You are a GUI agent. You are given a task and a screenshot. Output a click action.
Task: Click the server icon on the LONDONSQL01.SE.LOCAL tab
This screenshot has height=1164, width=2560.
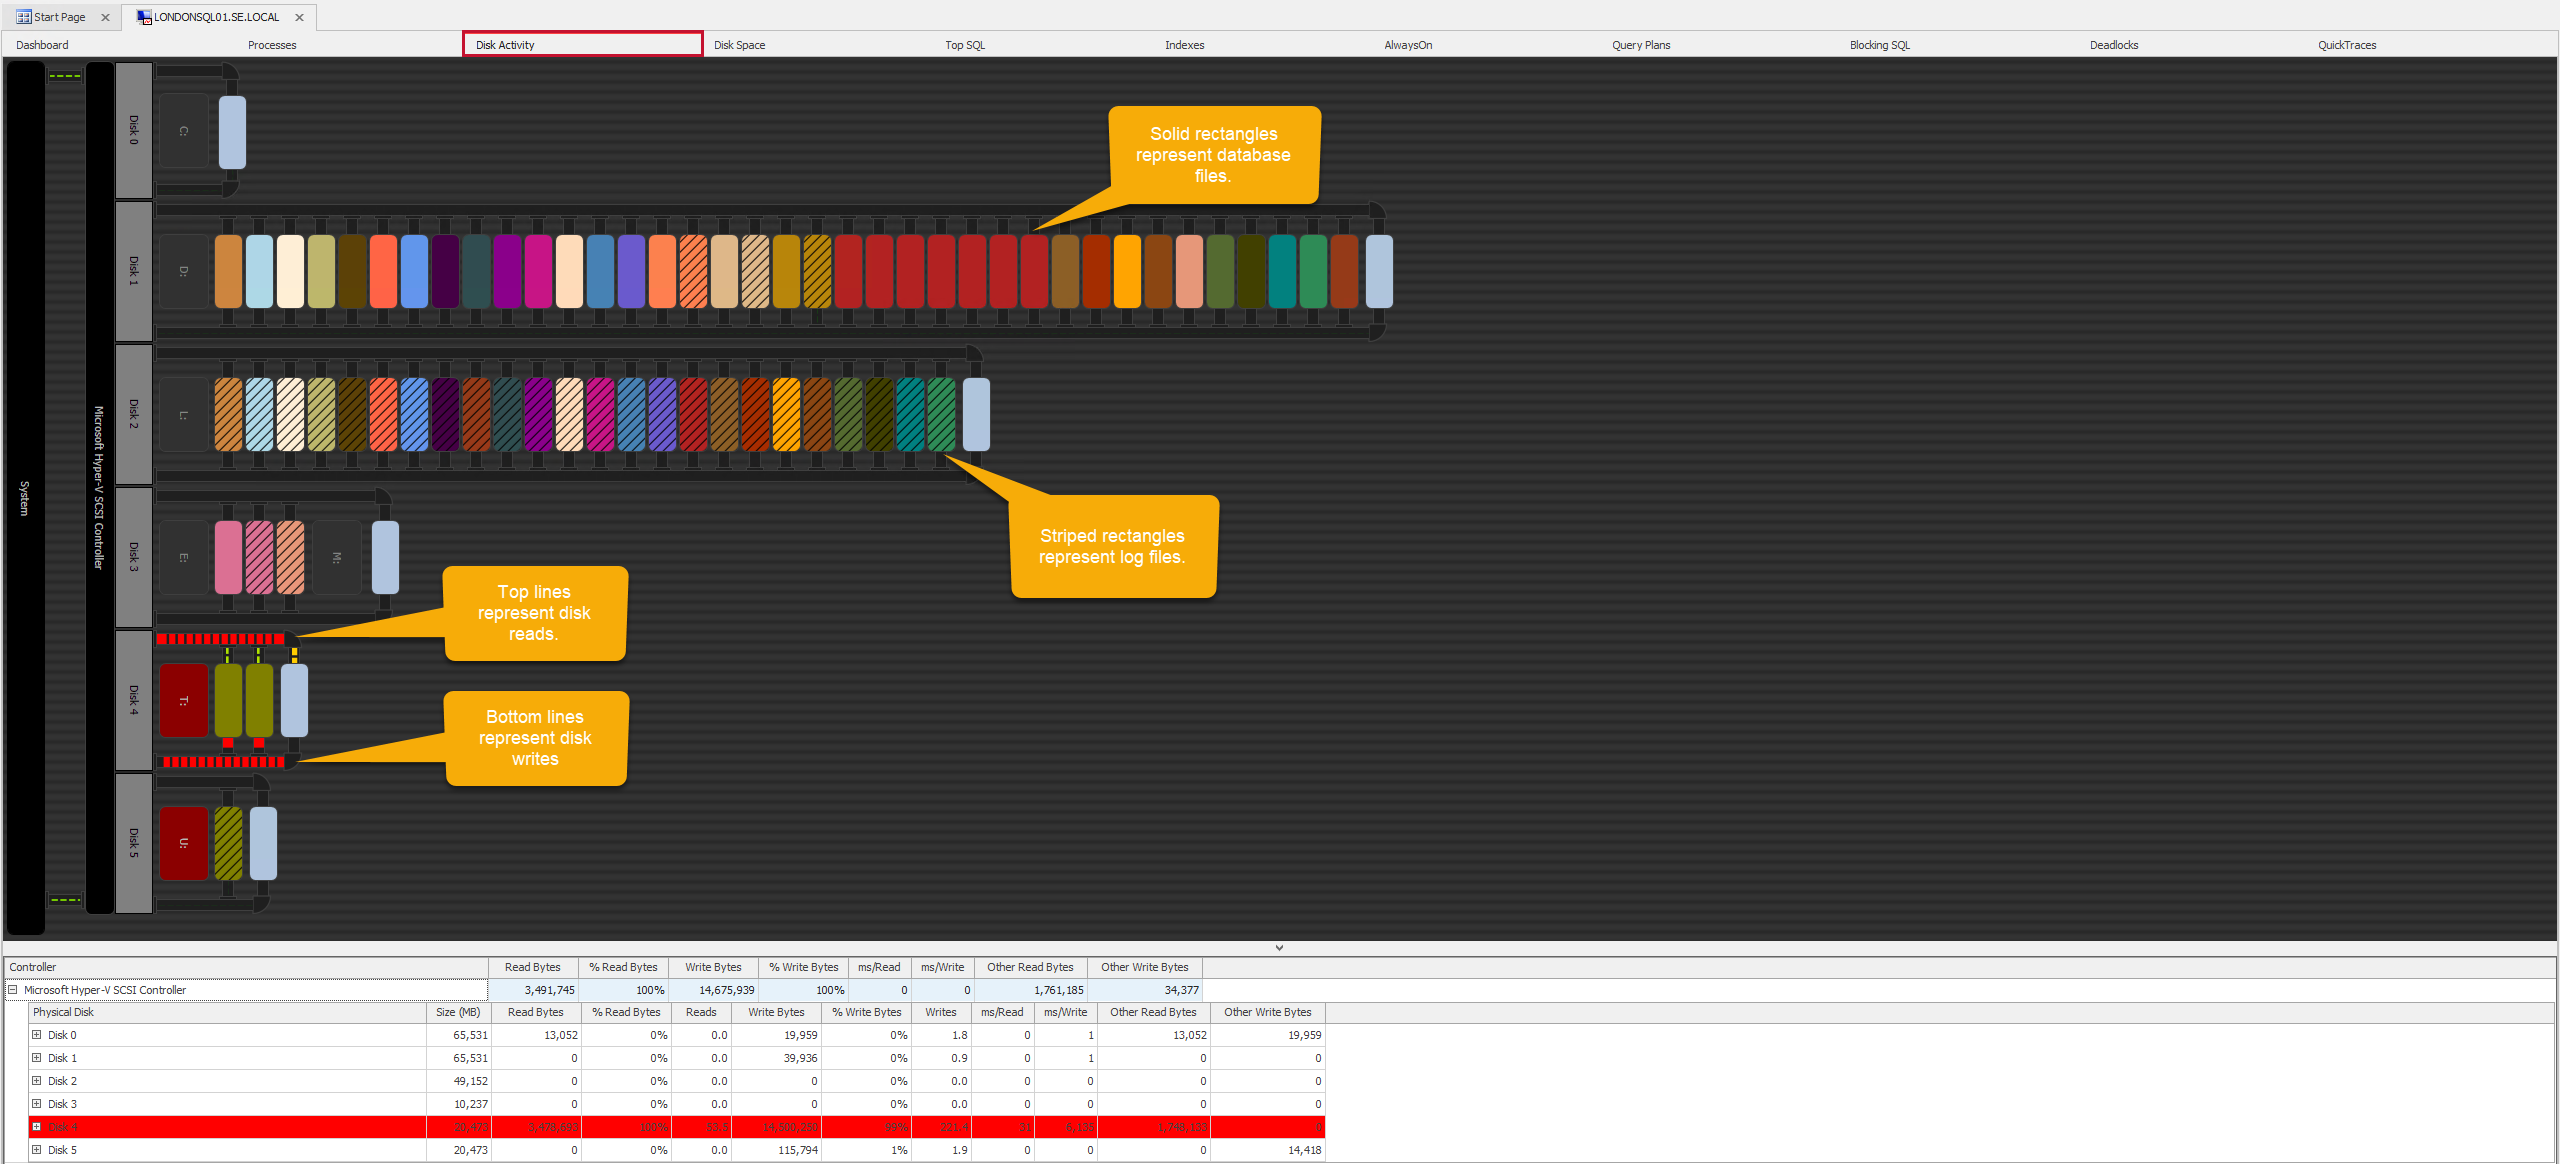[143, 16]
